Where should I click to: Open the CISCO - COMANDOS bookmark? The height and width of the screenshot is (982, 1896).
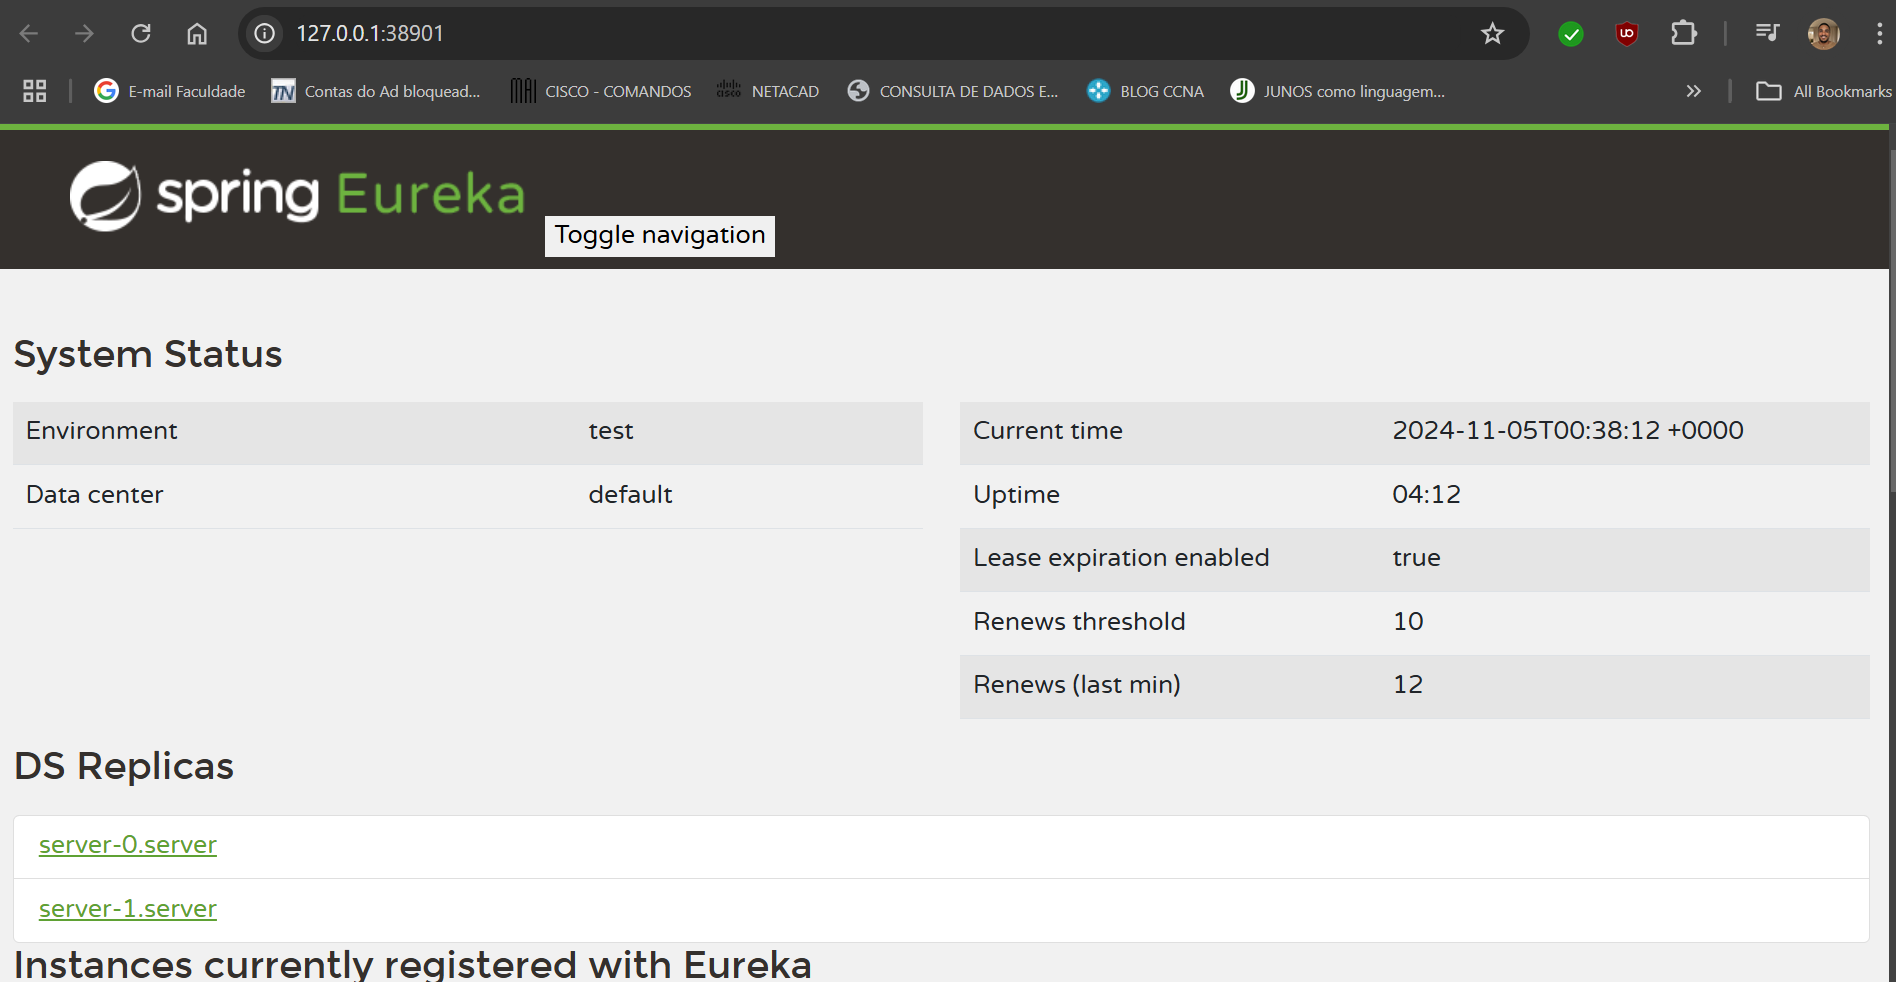[x=601, y=91]
